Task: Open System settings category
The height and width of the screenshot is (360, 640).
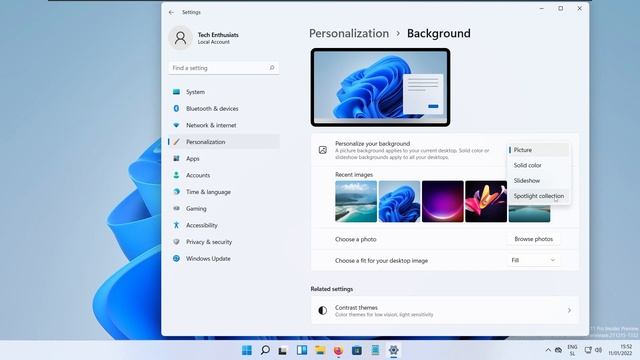Action: (224, 92)
